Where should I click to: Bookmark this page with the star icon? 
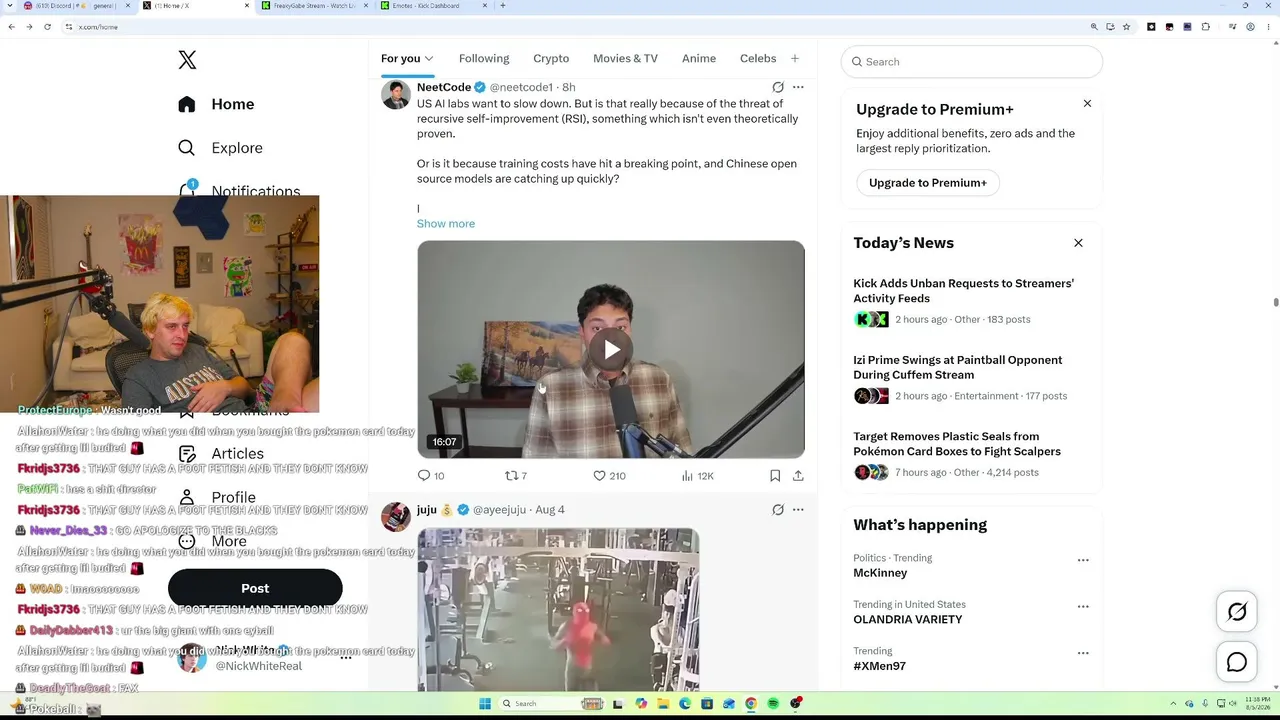pyautogui.click(x=1128, y=27)
